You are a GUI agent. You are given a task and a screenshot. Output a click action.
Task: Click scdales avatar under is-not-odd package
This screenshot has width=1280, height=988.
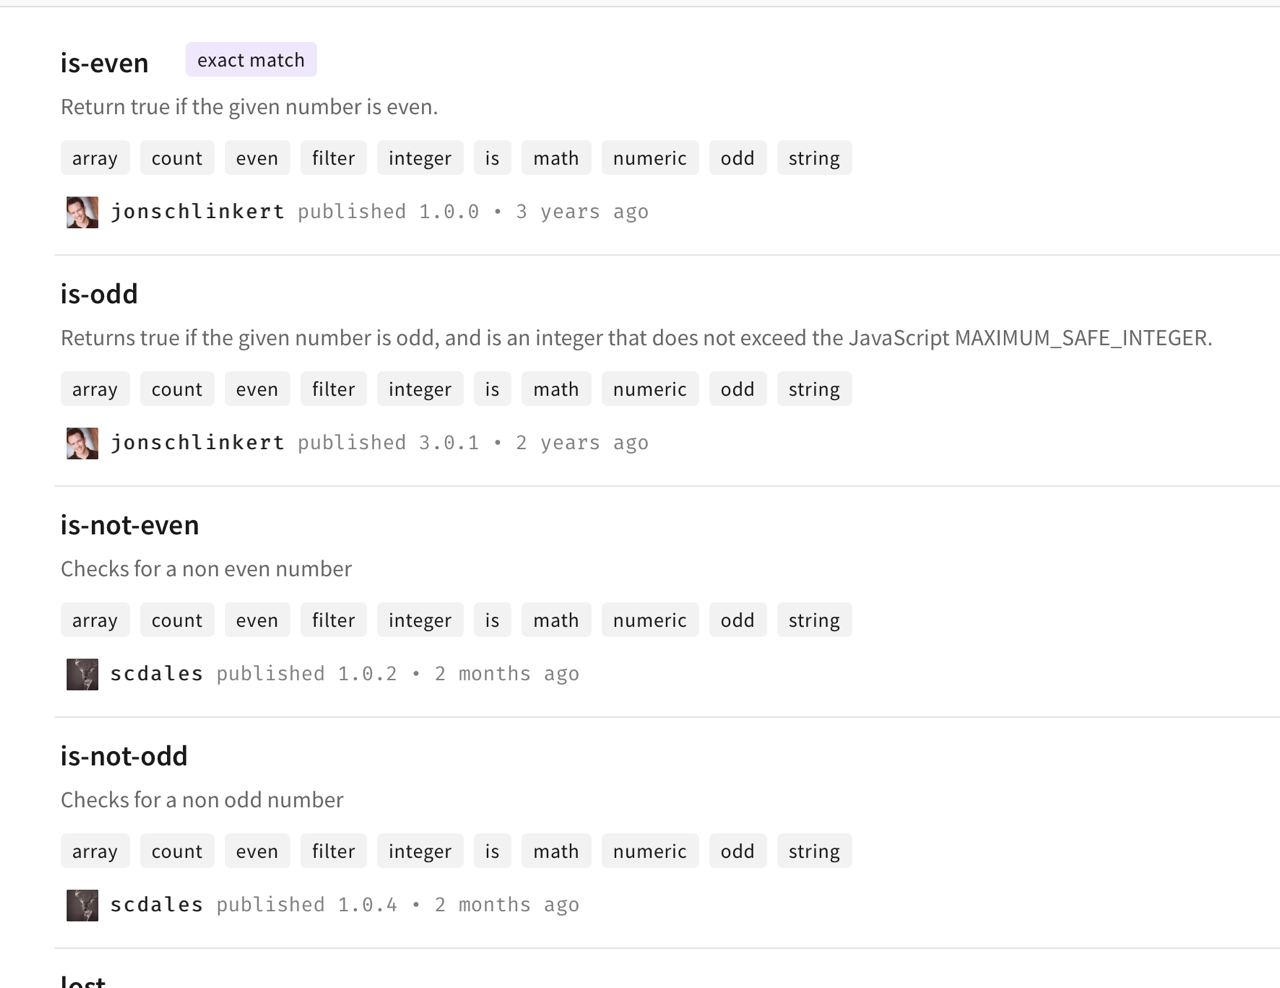point(82,905)
